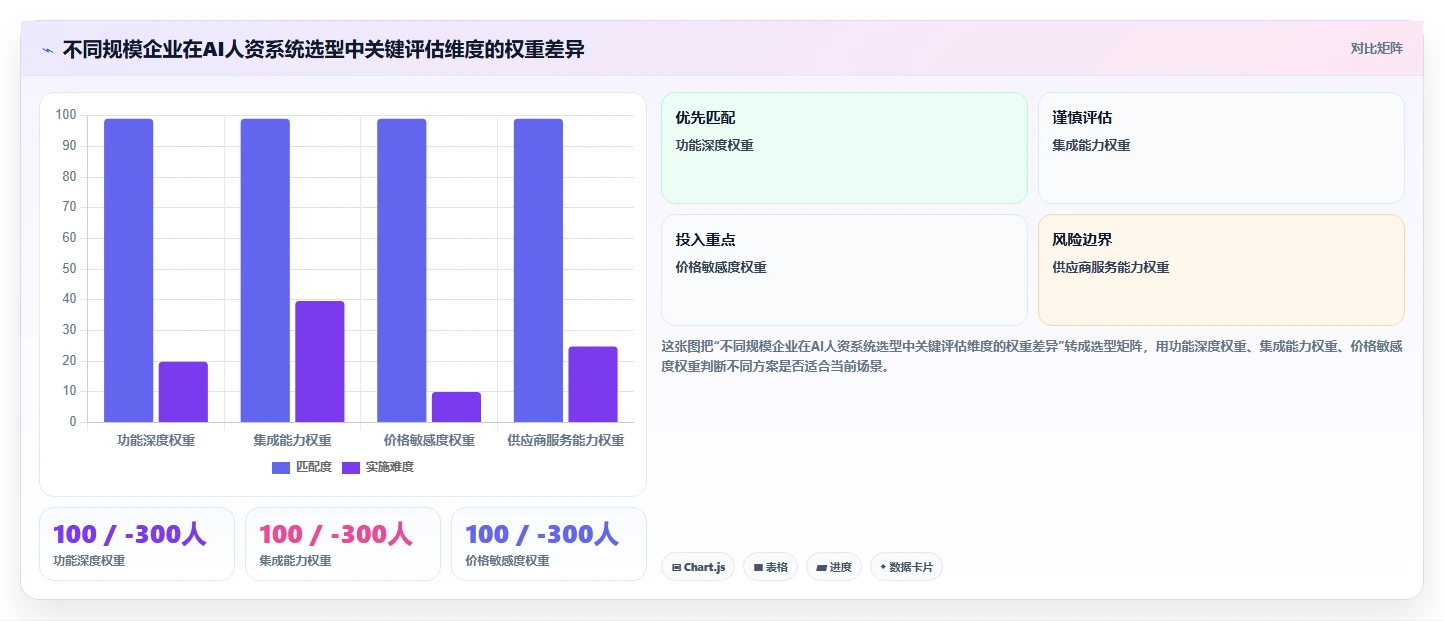Click the 实施难度 bar for 供应商服务能力权重
This screenshot has height=621, width=1444.
[x=593, y=384]
